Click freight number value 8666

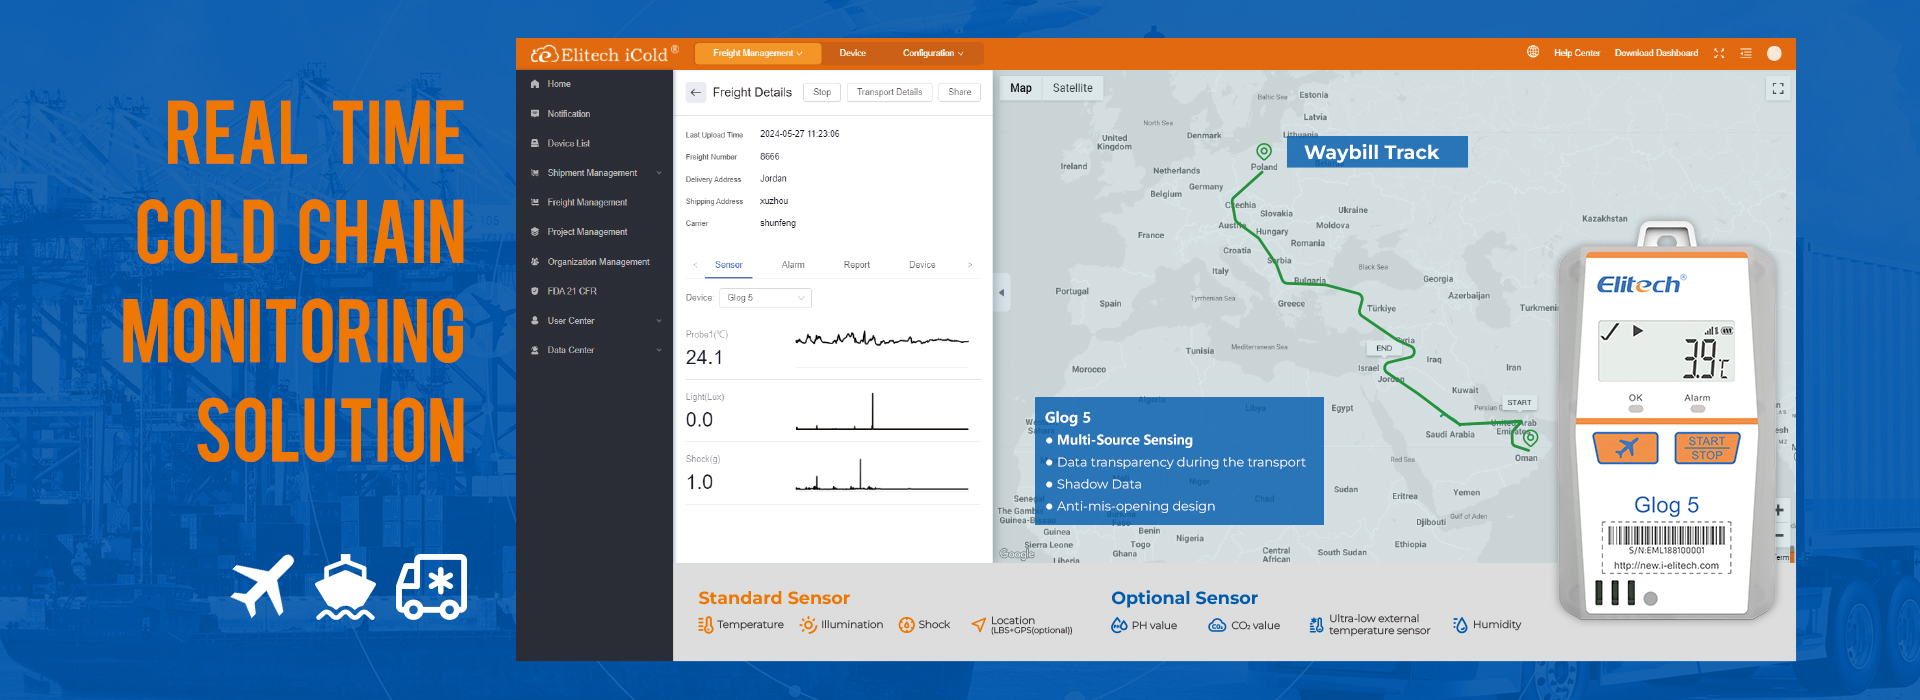[769, 157]
